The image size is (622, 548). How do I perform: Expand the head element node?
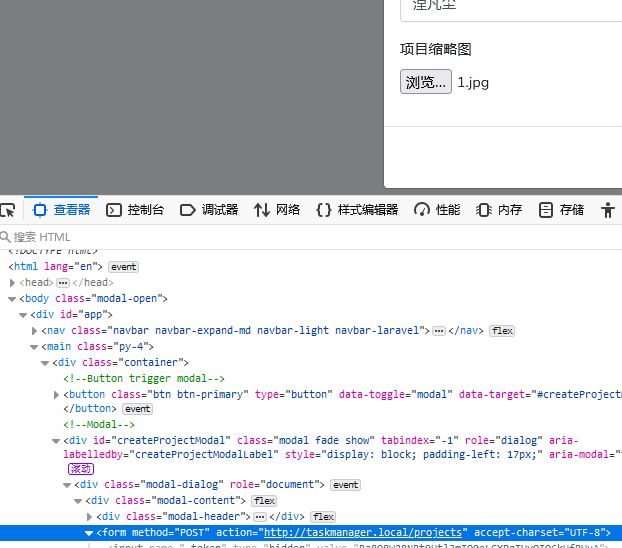pyautogui.click(x=12, y=283)
